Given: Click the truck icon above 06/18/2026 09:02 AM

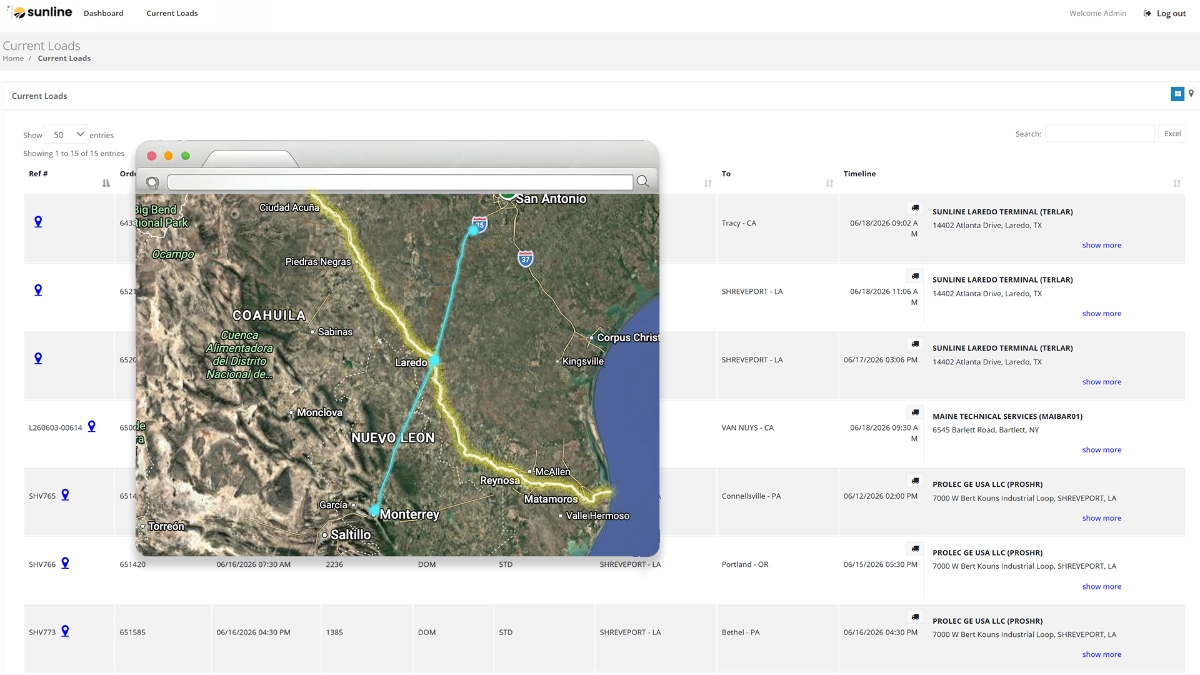Looking at the screenshot, I should 914,208.
